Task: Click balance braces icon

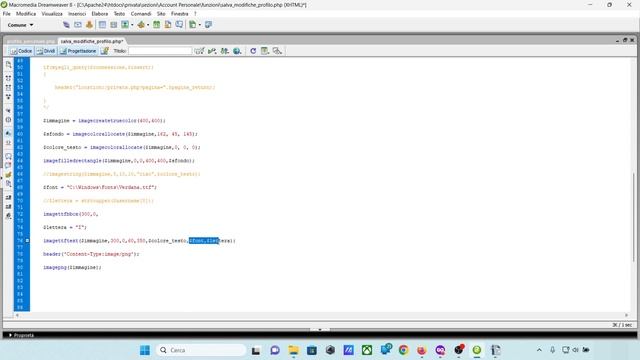Action: tap(8, 120)
